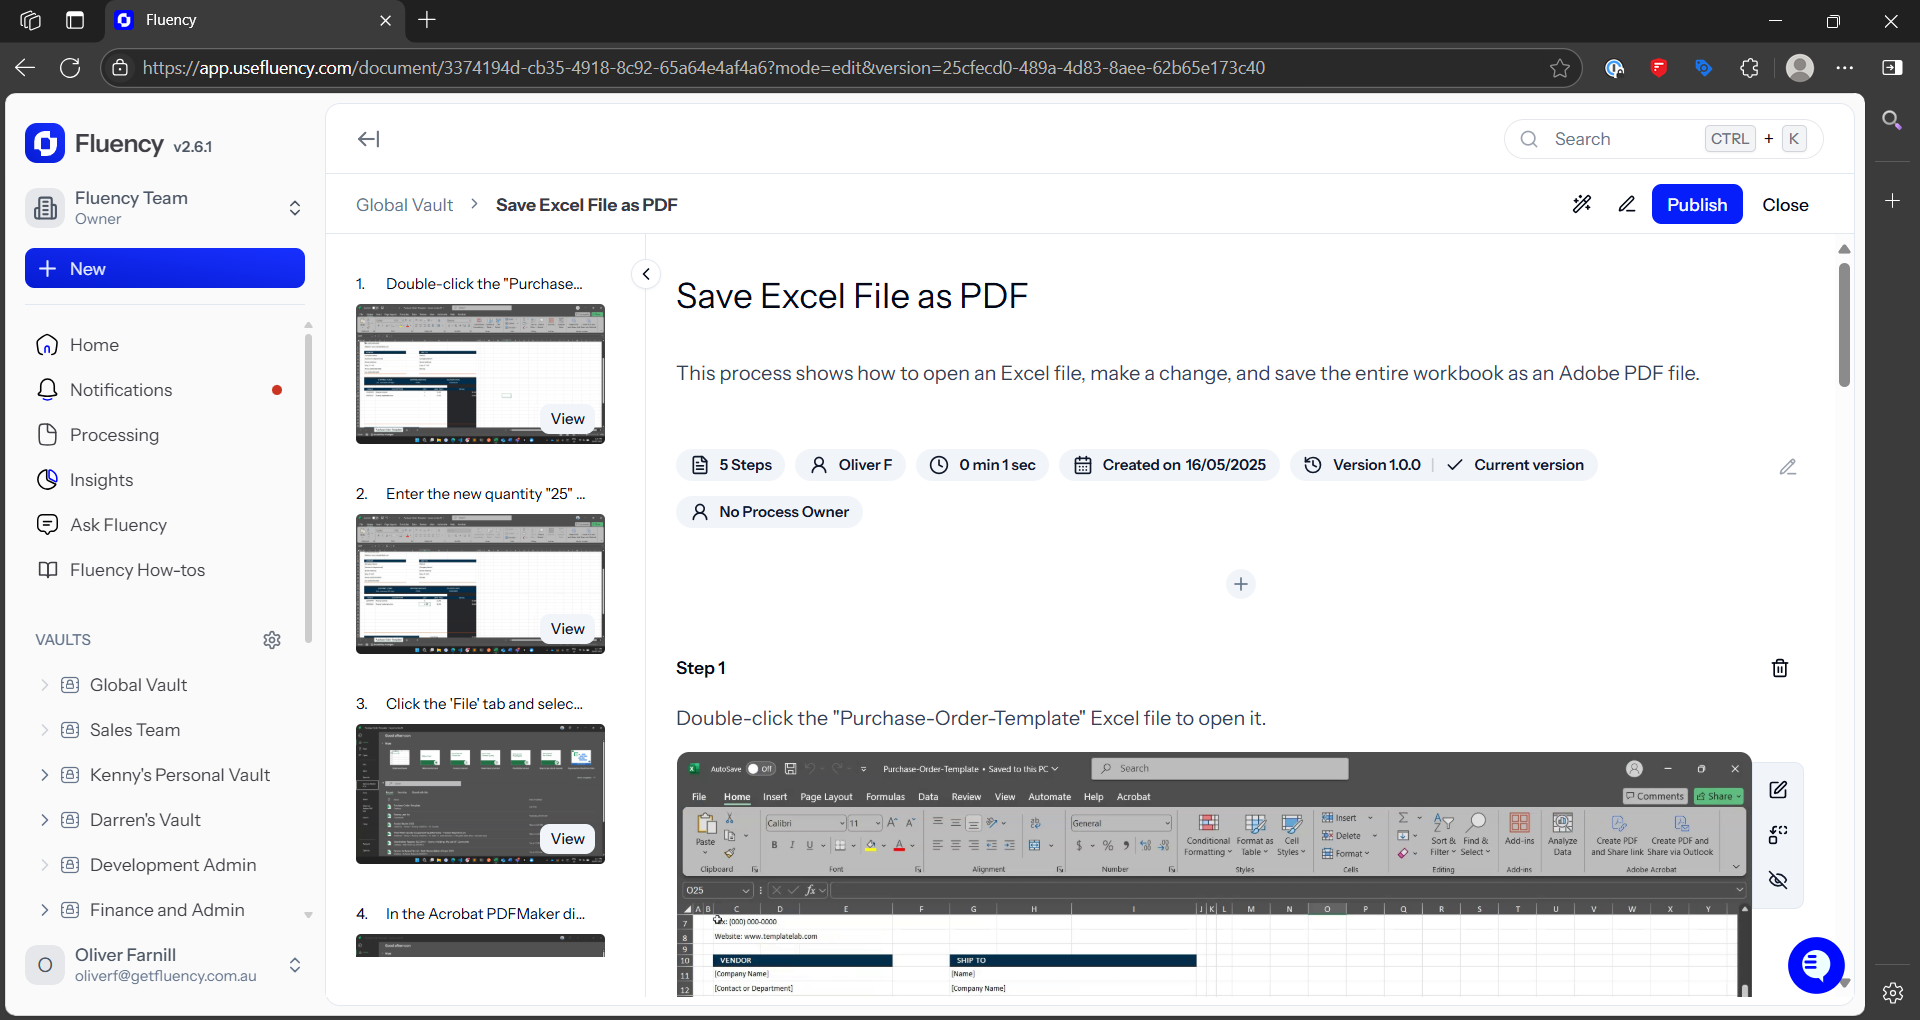Open the browser extensions puzzle icon
Screen dimensions: 1920x1020
pos(1749,68)
